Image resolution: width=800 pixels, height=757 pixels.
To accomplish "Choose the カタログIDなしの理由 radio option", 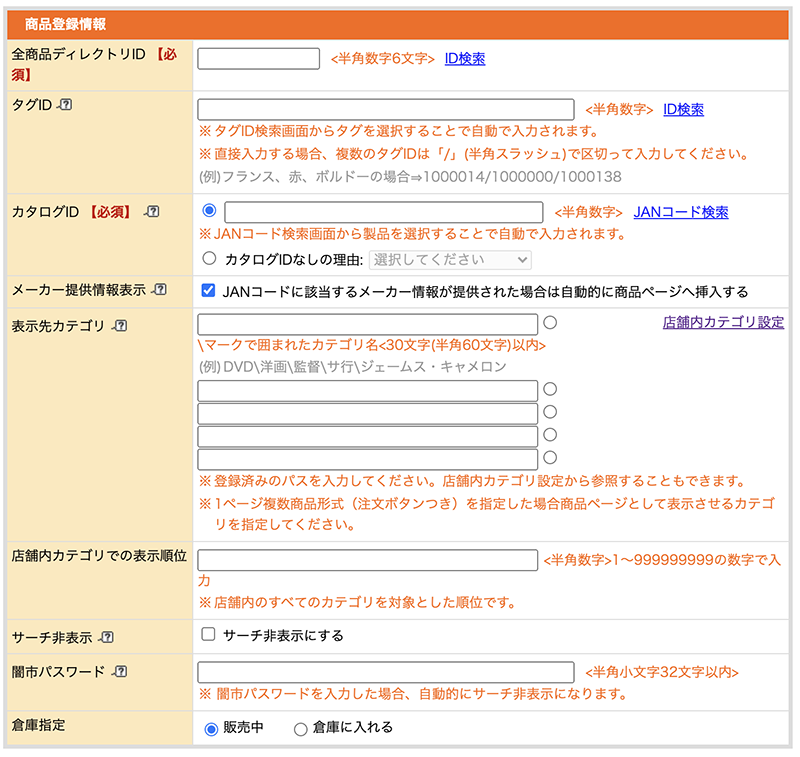I will point(209,259).
